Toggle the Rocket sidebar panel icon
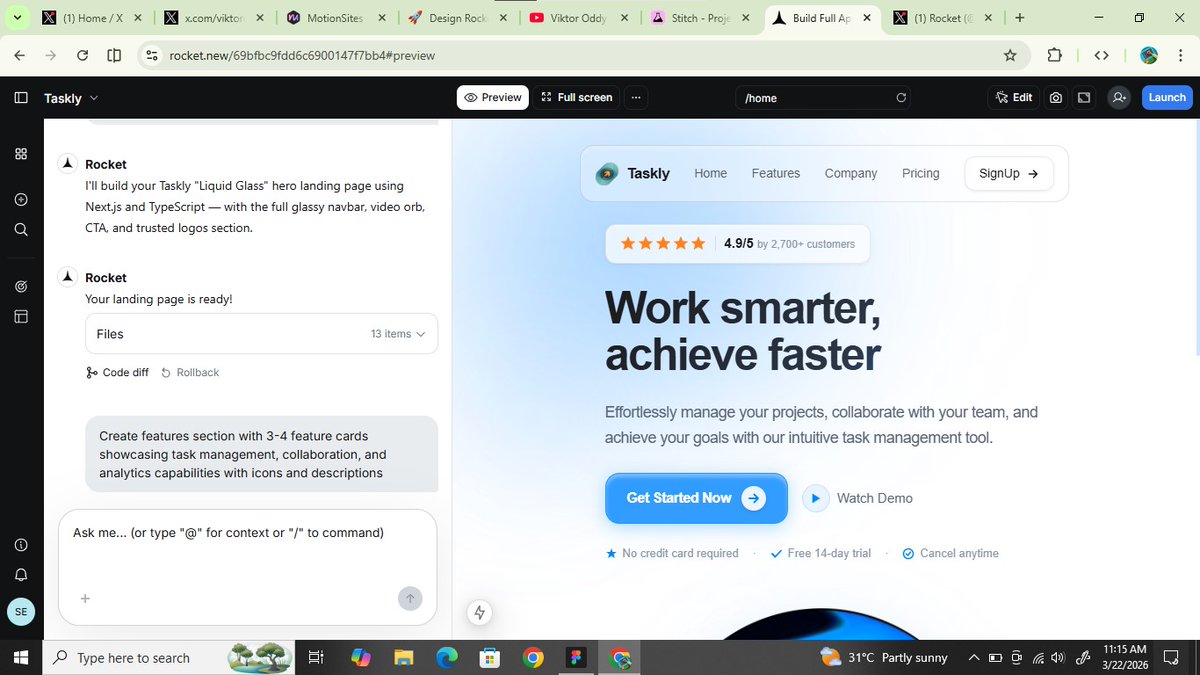 [x=21, y=98]
